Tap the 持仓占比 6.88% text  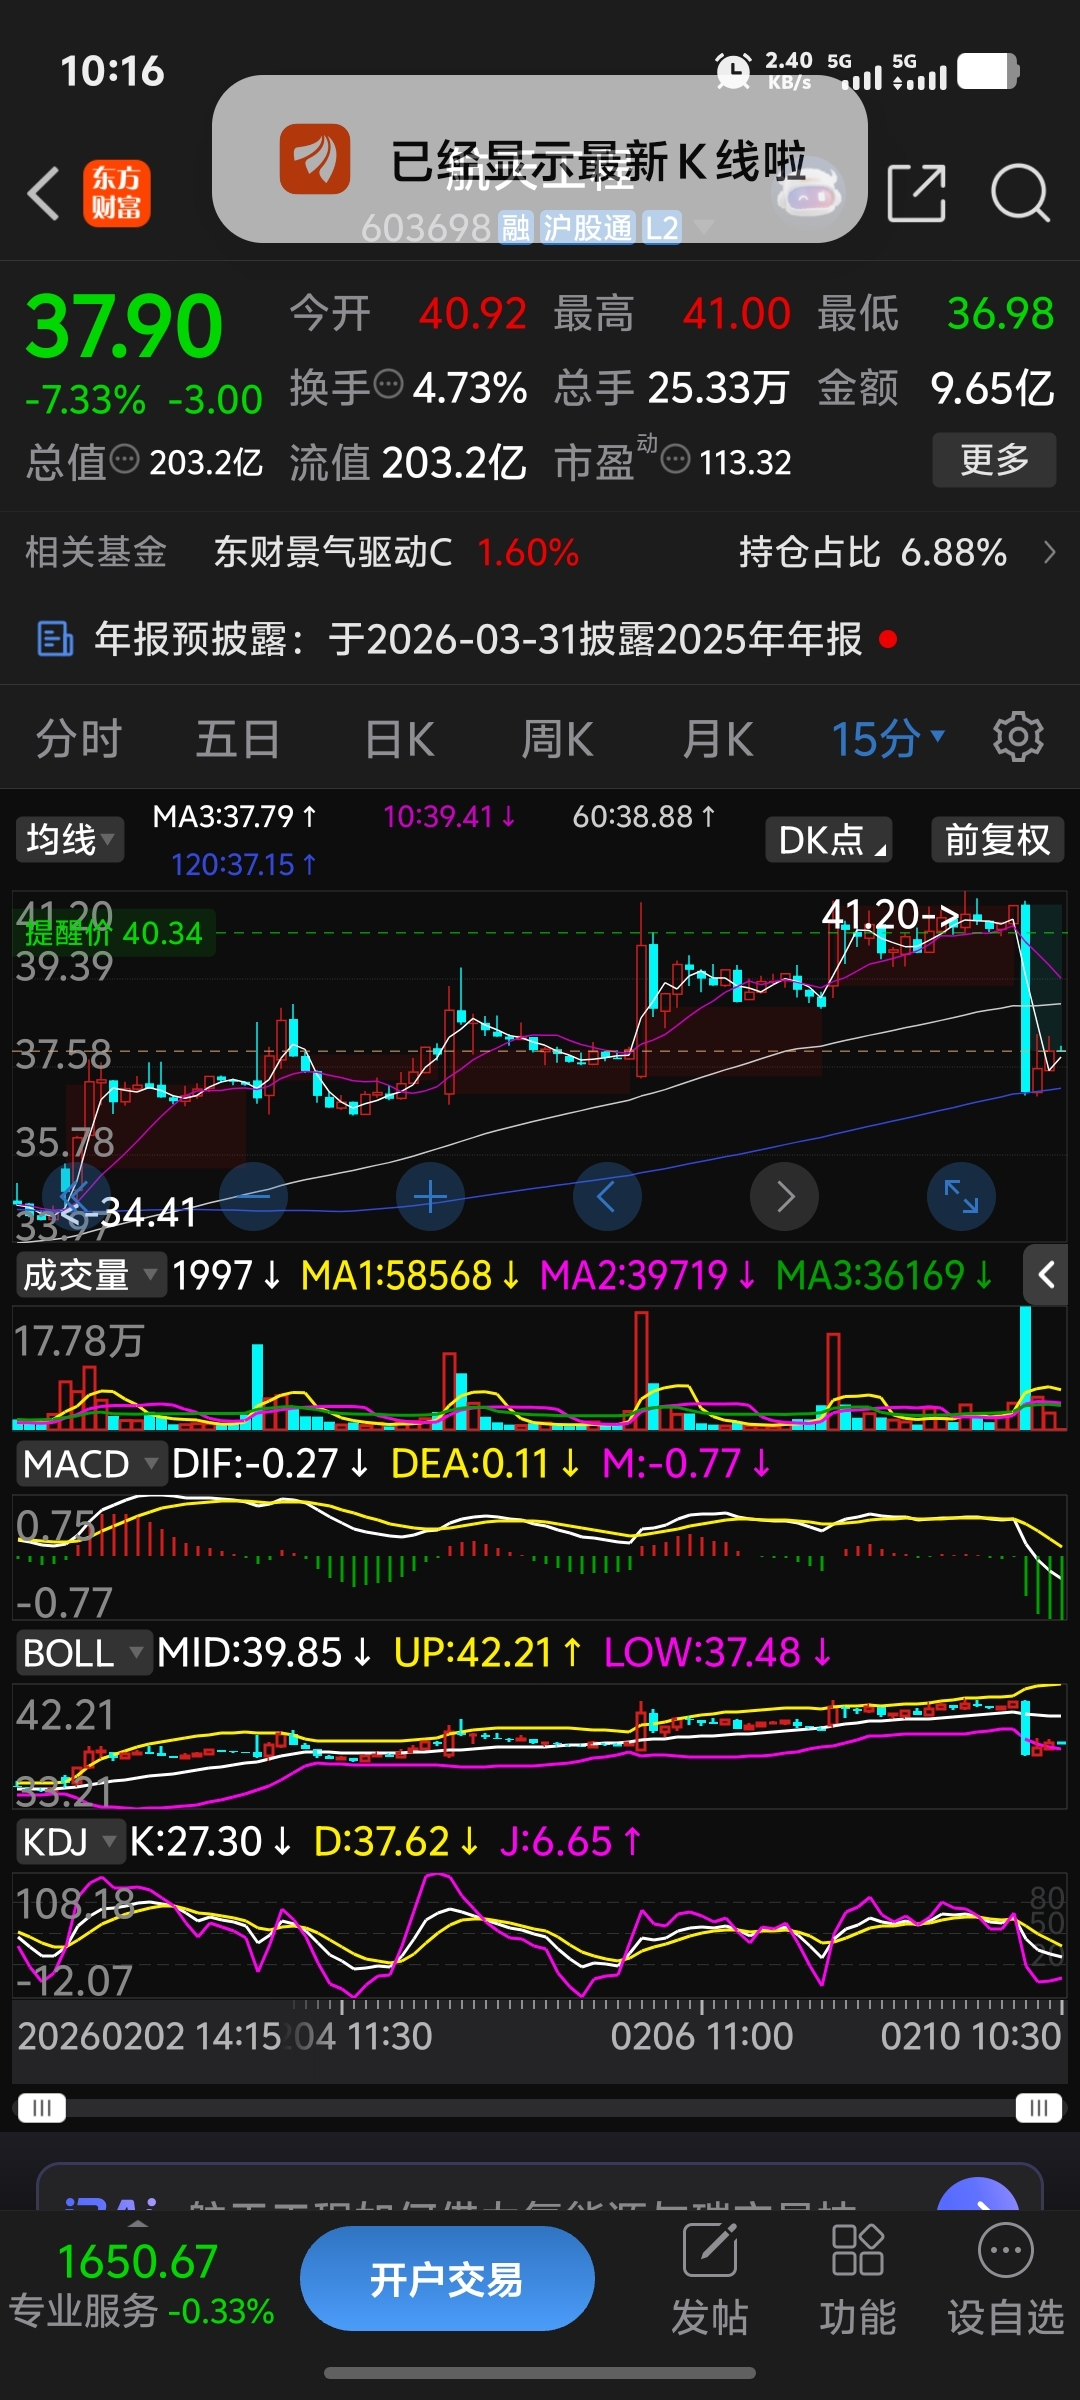[872, 552]
